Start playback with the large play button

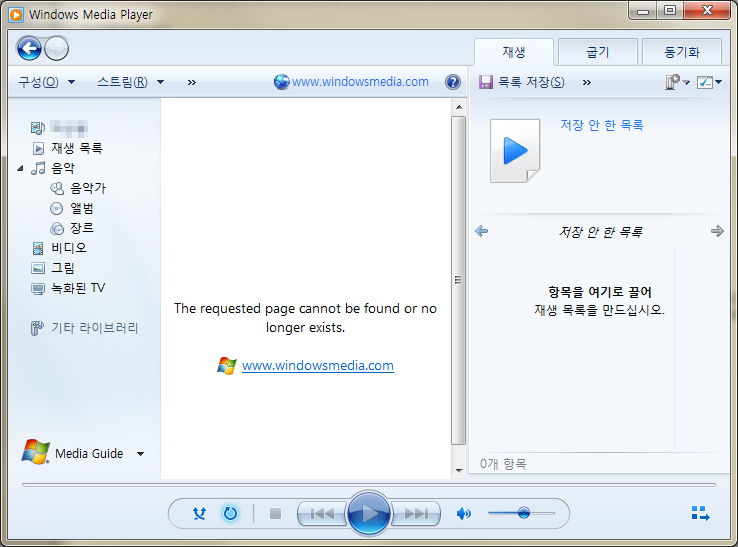[x=369, y=513]
